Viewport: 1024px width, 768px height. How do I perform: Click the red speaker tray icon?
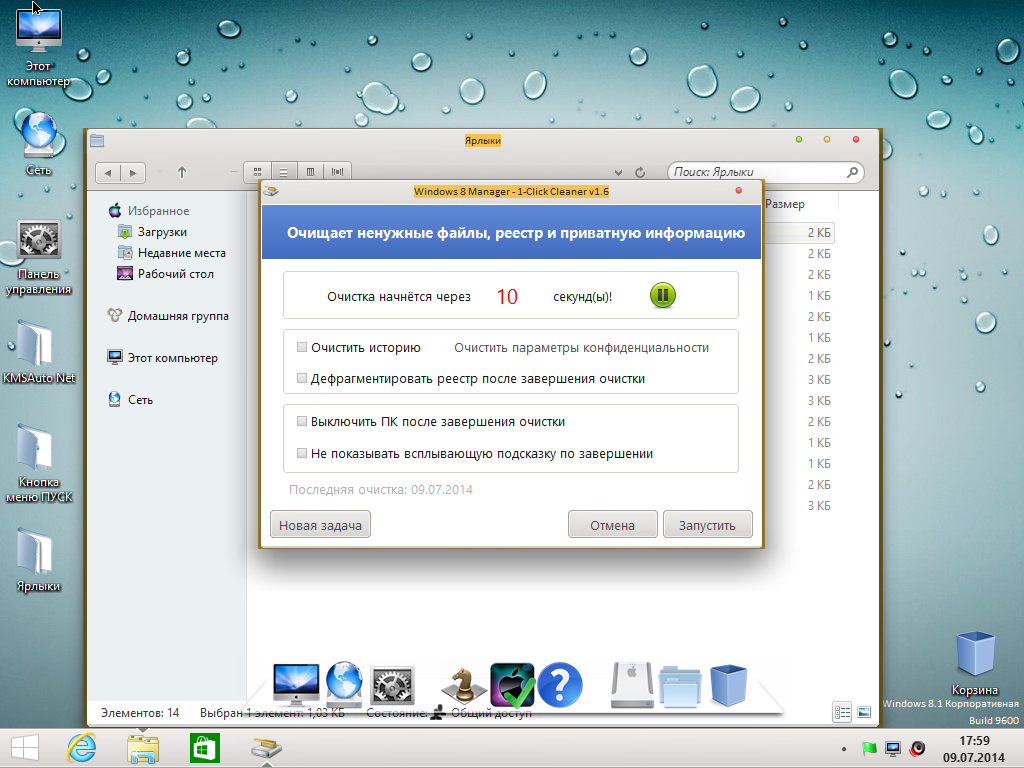tap(918, 748)
